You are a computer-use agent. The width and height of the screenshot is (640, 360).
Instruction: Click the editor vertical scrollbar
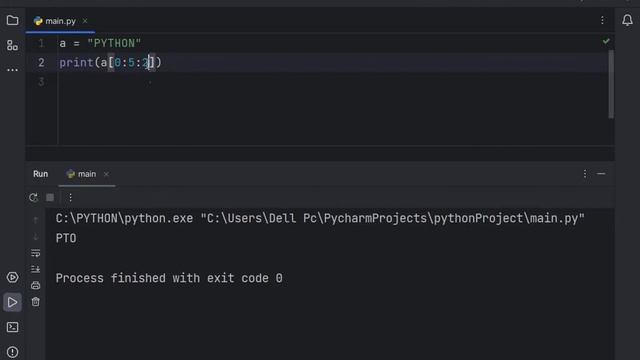pyautogui.click(x=611, y=84)
